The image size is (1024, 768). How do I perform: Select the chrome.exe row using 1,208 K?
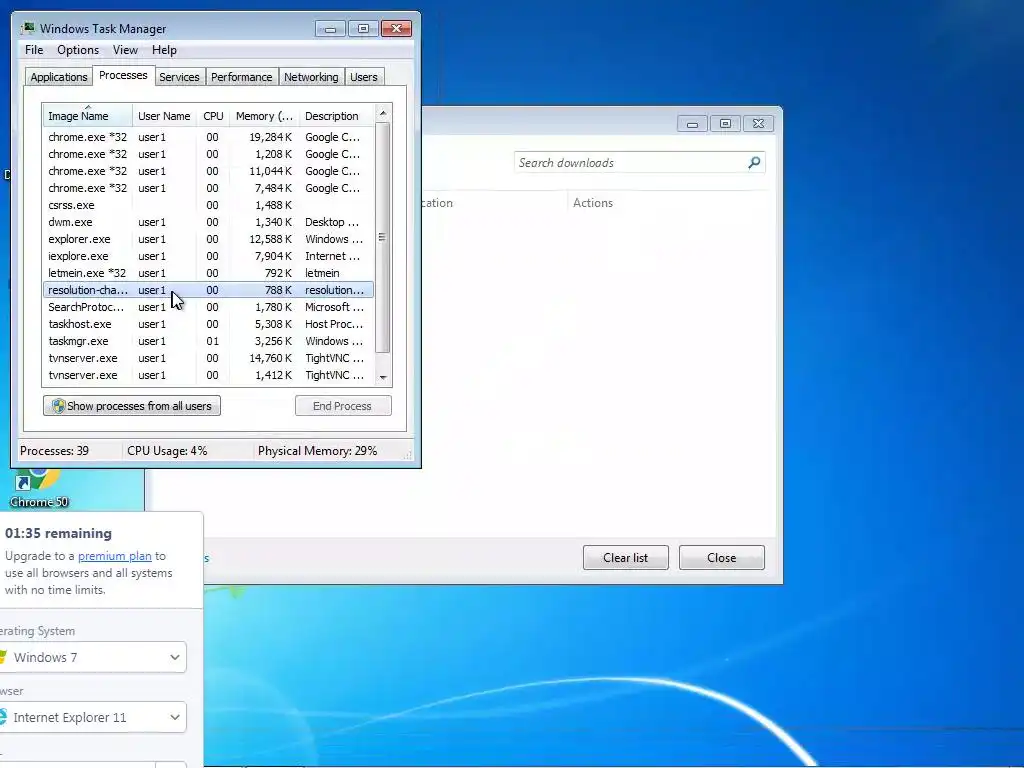tap(208, 154)
